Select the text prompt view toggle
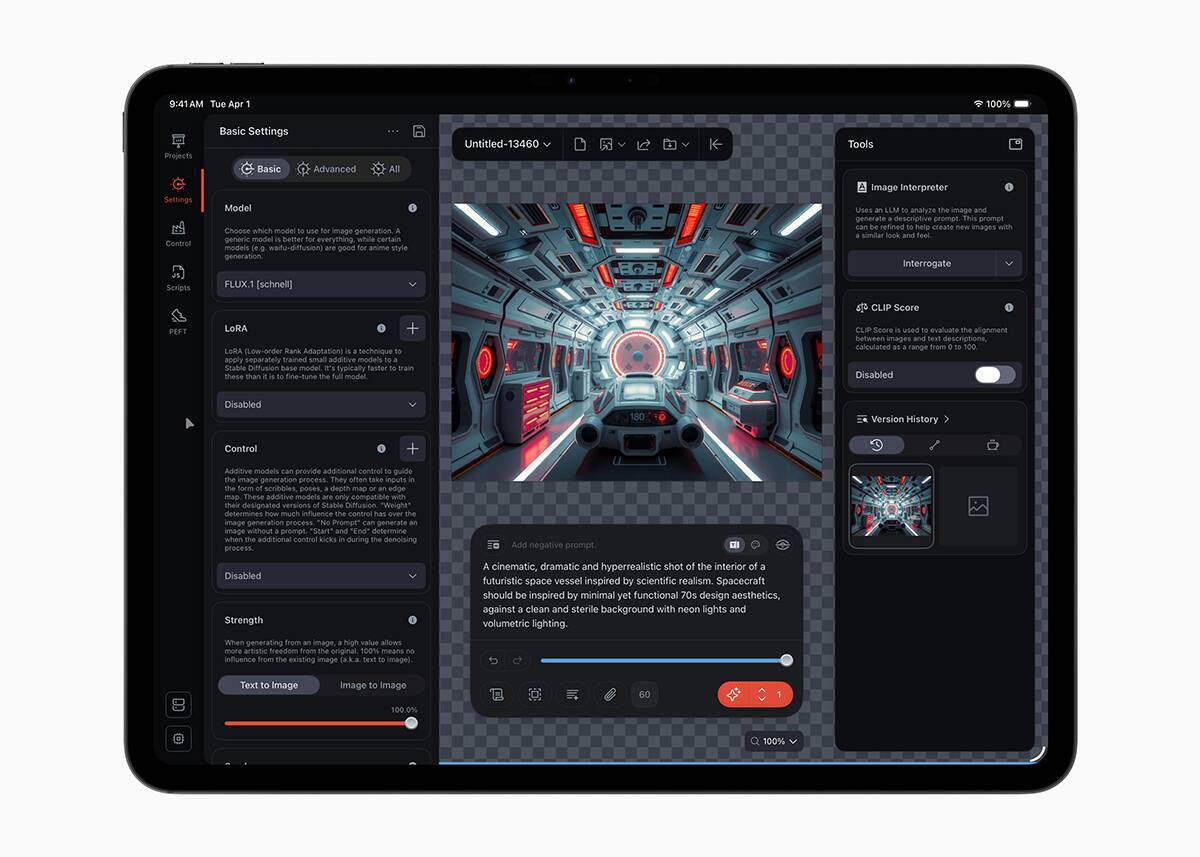Viewport: 1200px width, 857px height. [x=735, y=545]
